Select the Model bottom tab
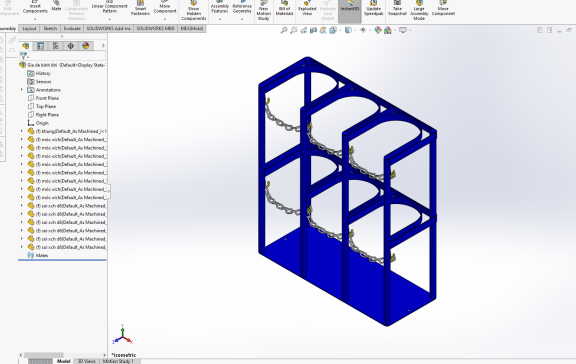 [x=64, y=361]
